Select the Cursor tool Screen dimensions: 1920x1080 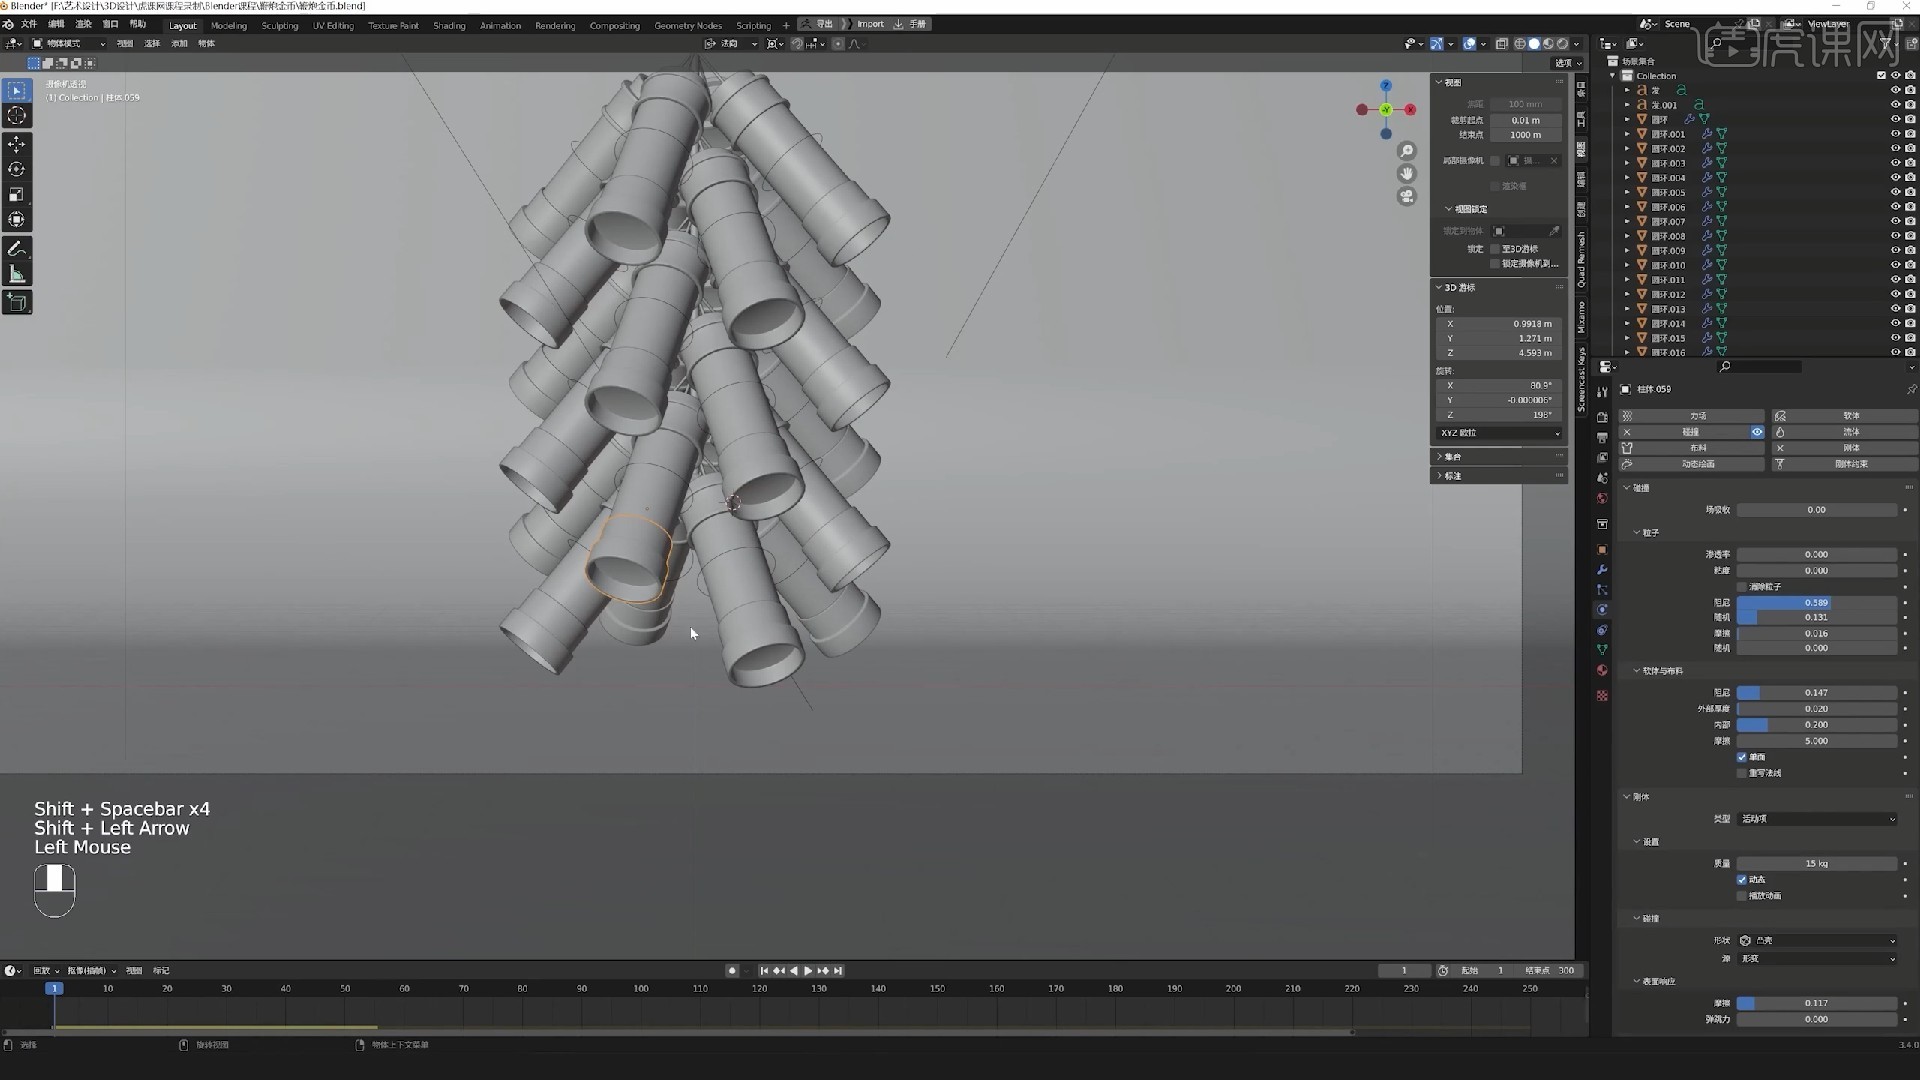(17, 116)
